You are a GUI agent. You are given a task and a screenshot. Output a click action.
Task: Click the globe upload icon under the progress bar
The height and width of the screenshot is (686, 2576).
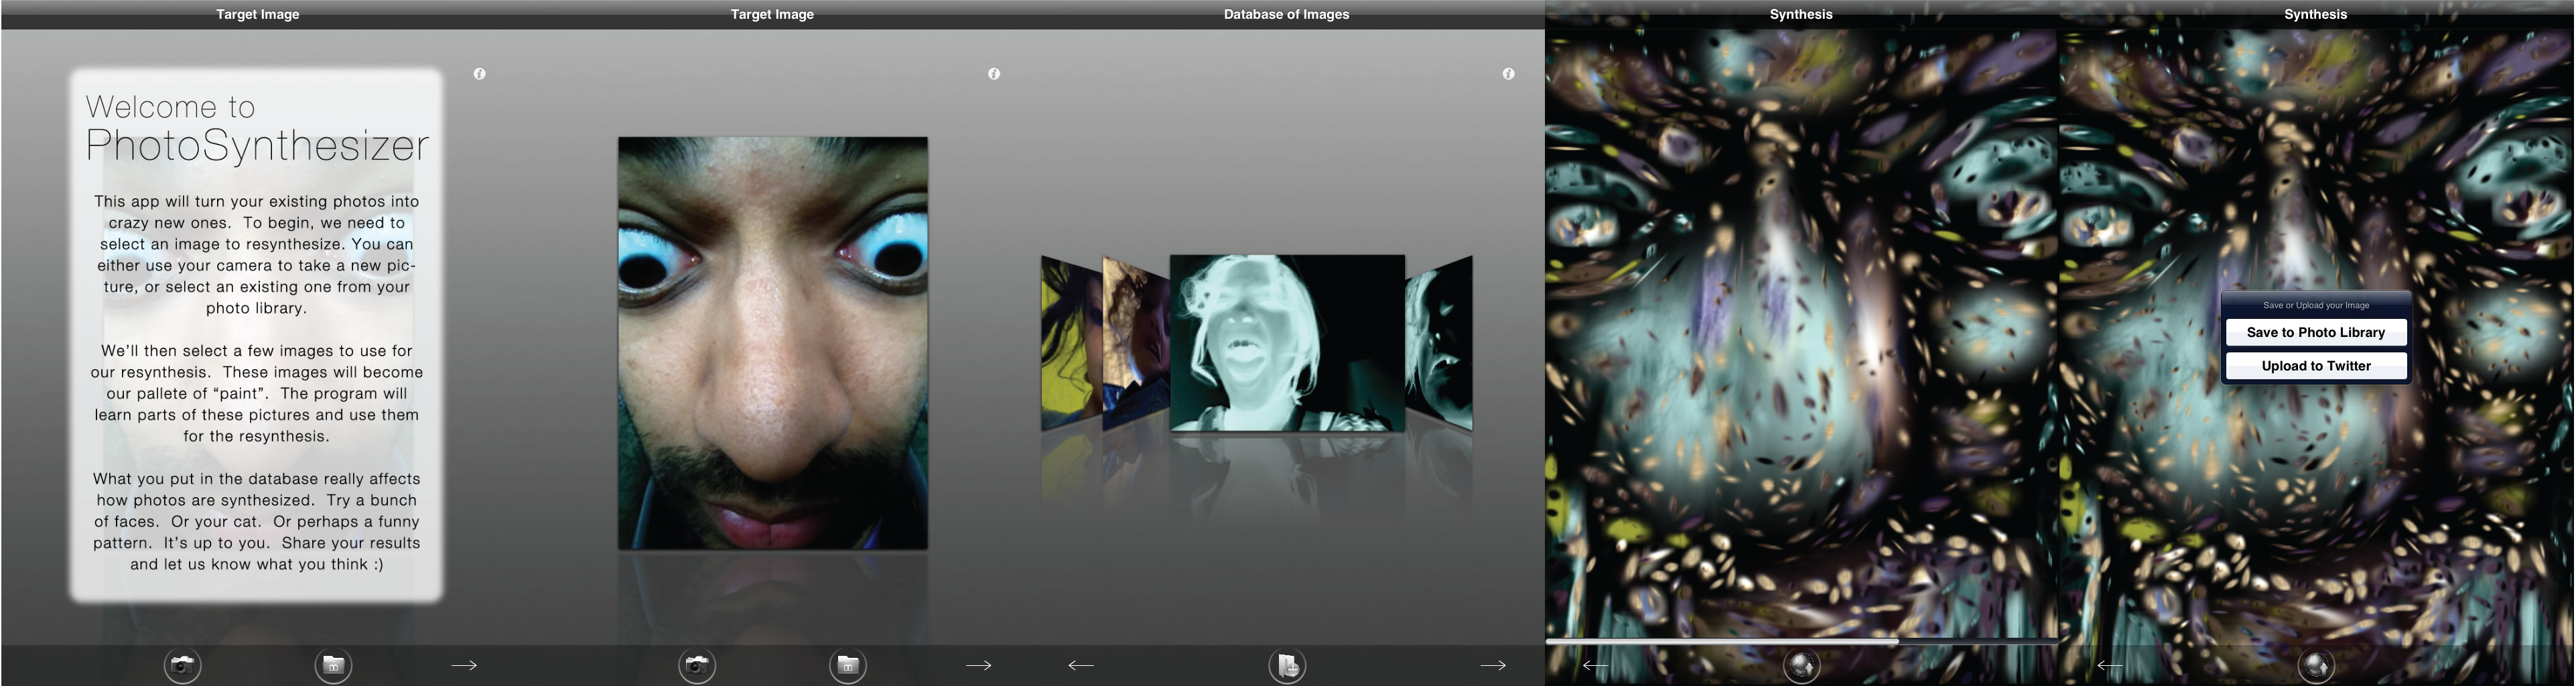1801,665
